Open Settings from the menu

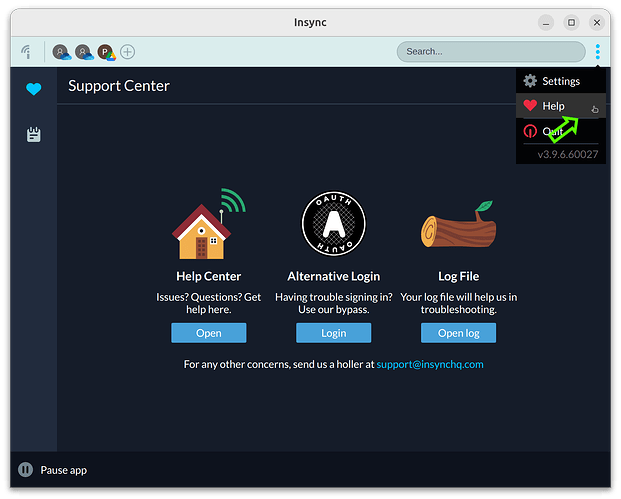[x=561, y=81]
